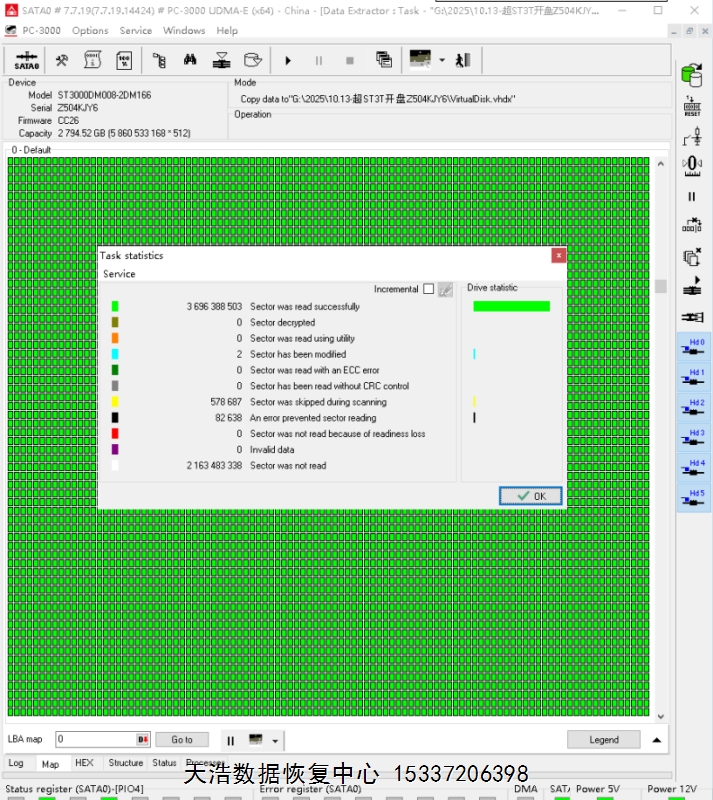The width and height of the screenshot is (713, 800).
Task: Open the map view dropdown arrow in toolbar
Action: [x=442, y=60]
